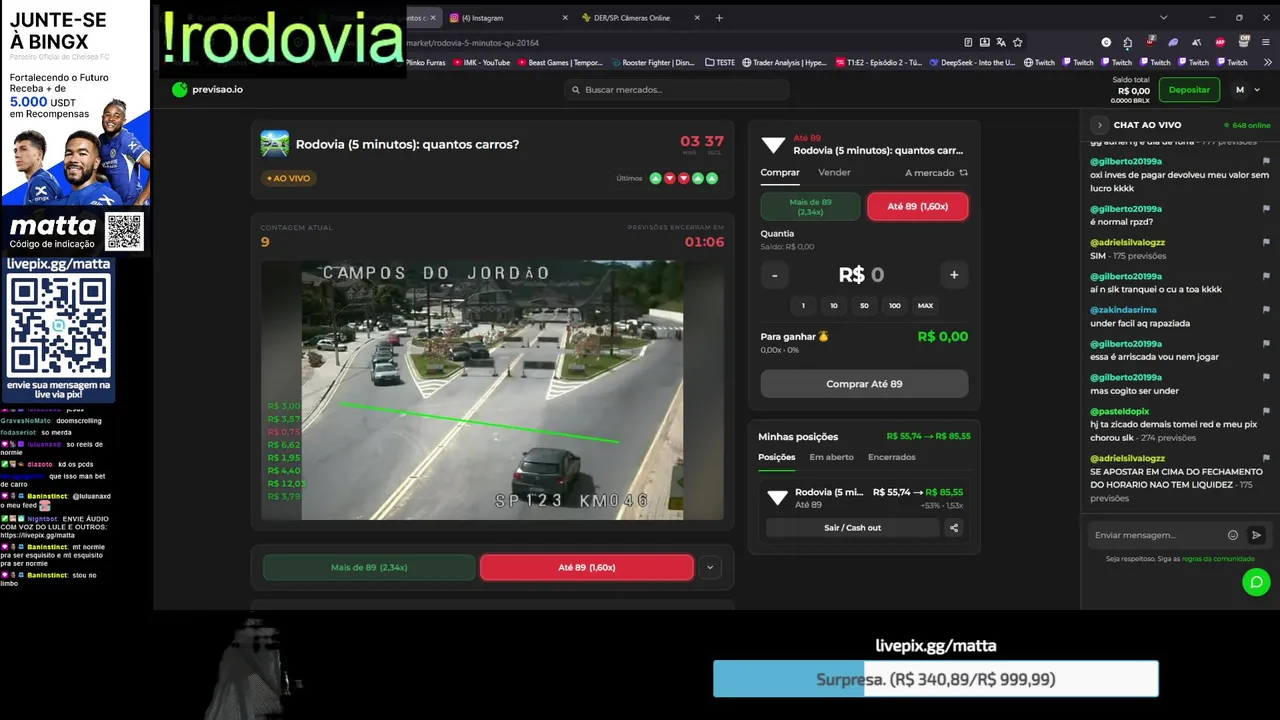This screenshot has height=720, width=1280.
Task: Click the R$ 0 amount field
Action: 864,275
